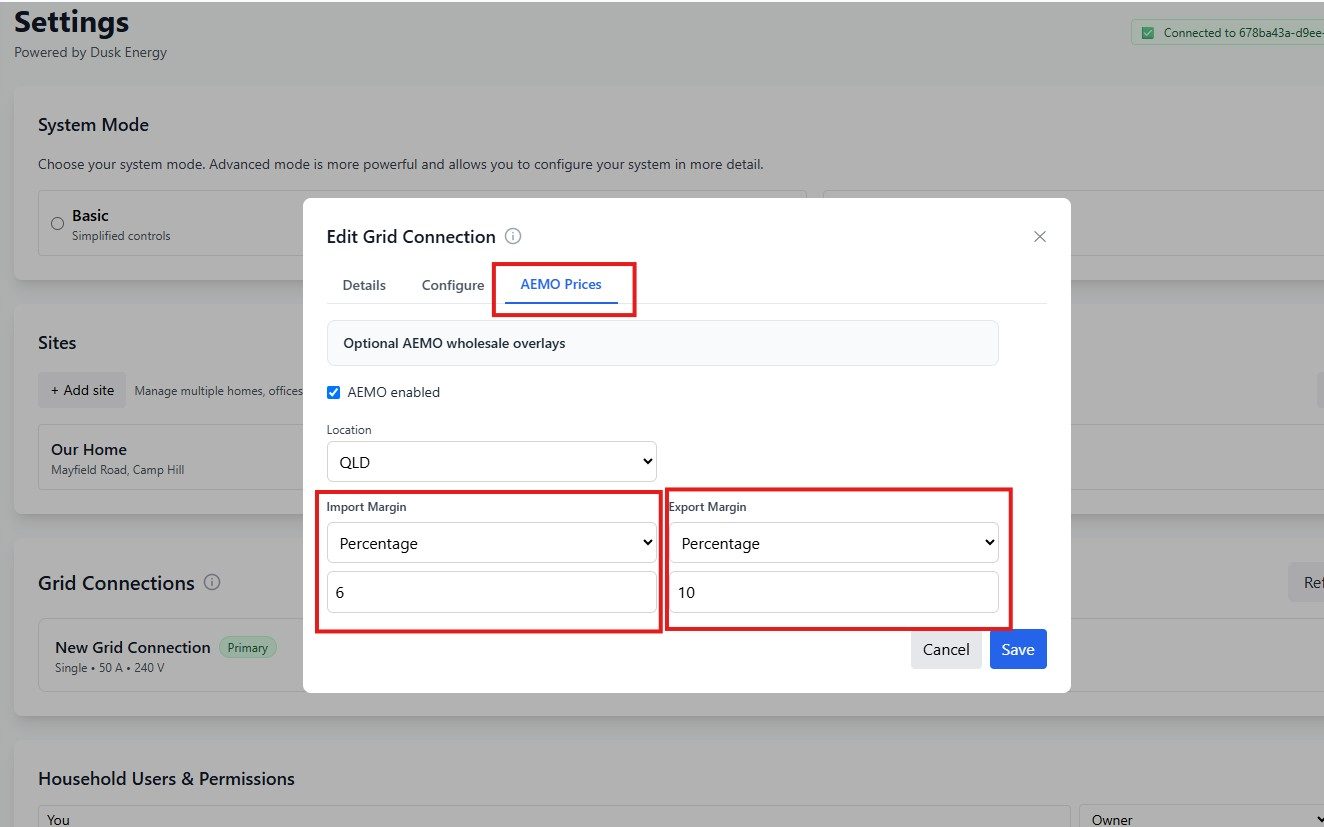Switch to the Configure tab

click(x=453, y=285)
